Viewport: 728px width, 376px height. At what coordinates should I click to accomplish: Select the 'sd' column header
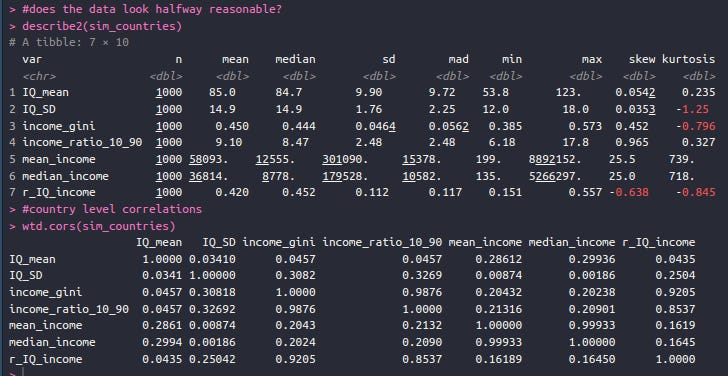389,59
